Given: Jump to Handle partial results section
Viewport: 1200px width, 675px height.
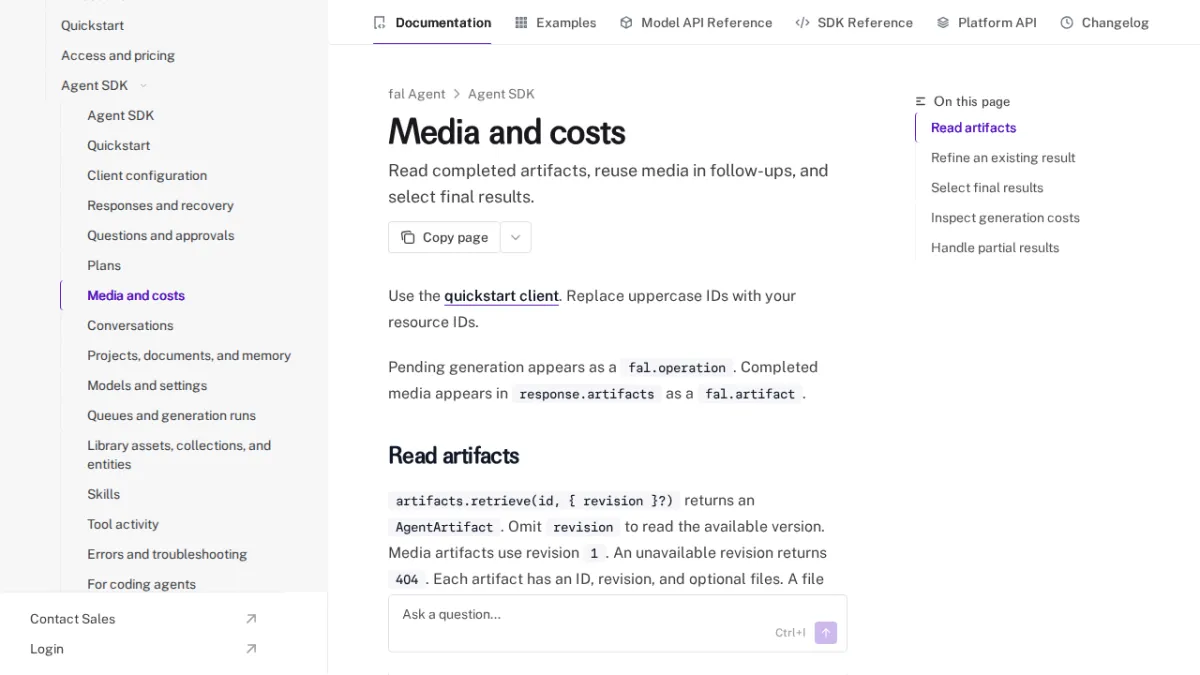Looking at the screenshot, I should point(995,248).
